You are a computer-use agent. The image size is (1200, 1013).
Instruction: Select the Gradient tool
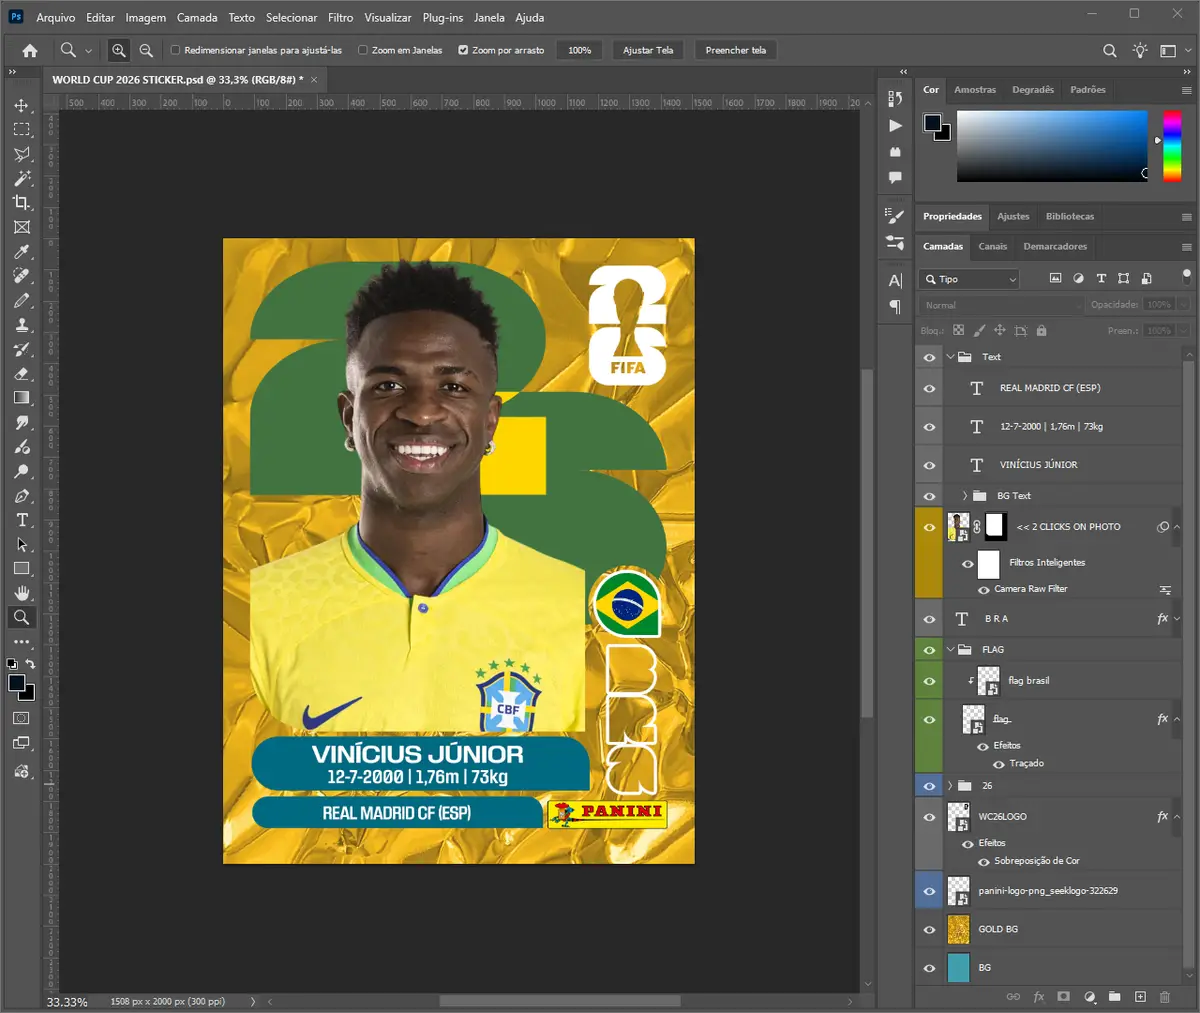coord(21,398)
